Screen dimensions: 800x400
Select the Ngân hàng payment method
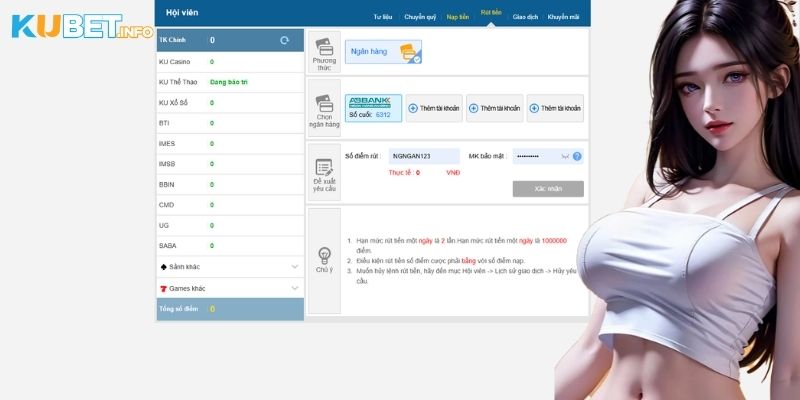383,52
